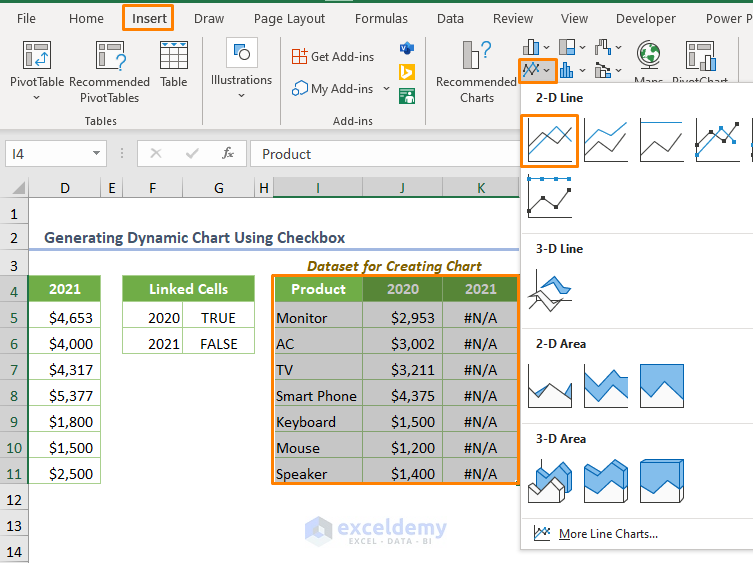The image size is (753, 563).
Task: Select the 2-D Stacked Area chart
Action: point(606,386)
